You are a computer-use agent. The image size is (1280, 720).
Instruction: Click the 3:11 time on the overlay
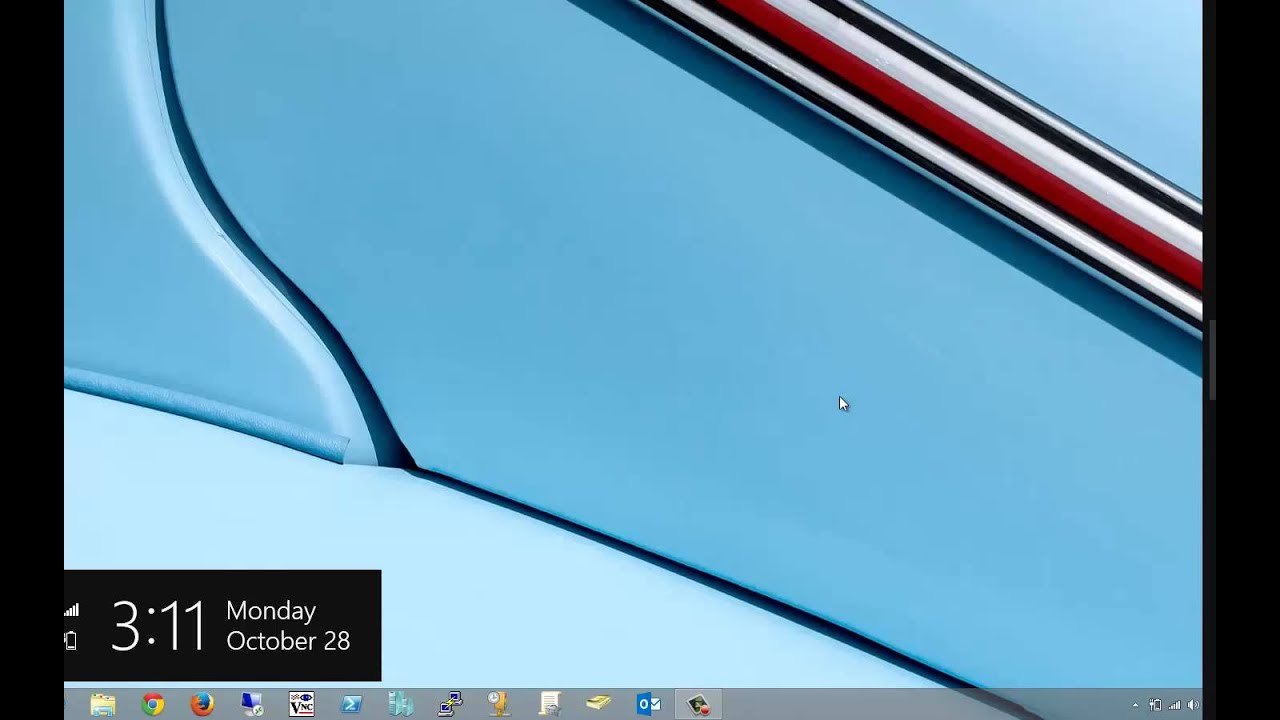(x=158, y=626)
